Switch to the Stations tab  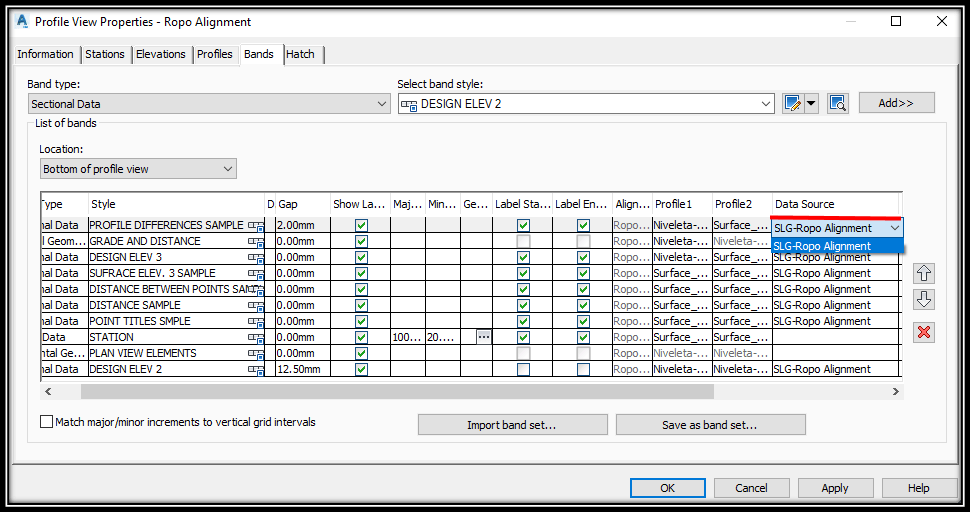click(105, 54)
